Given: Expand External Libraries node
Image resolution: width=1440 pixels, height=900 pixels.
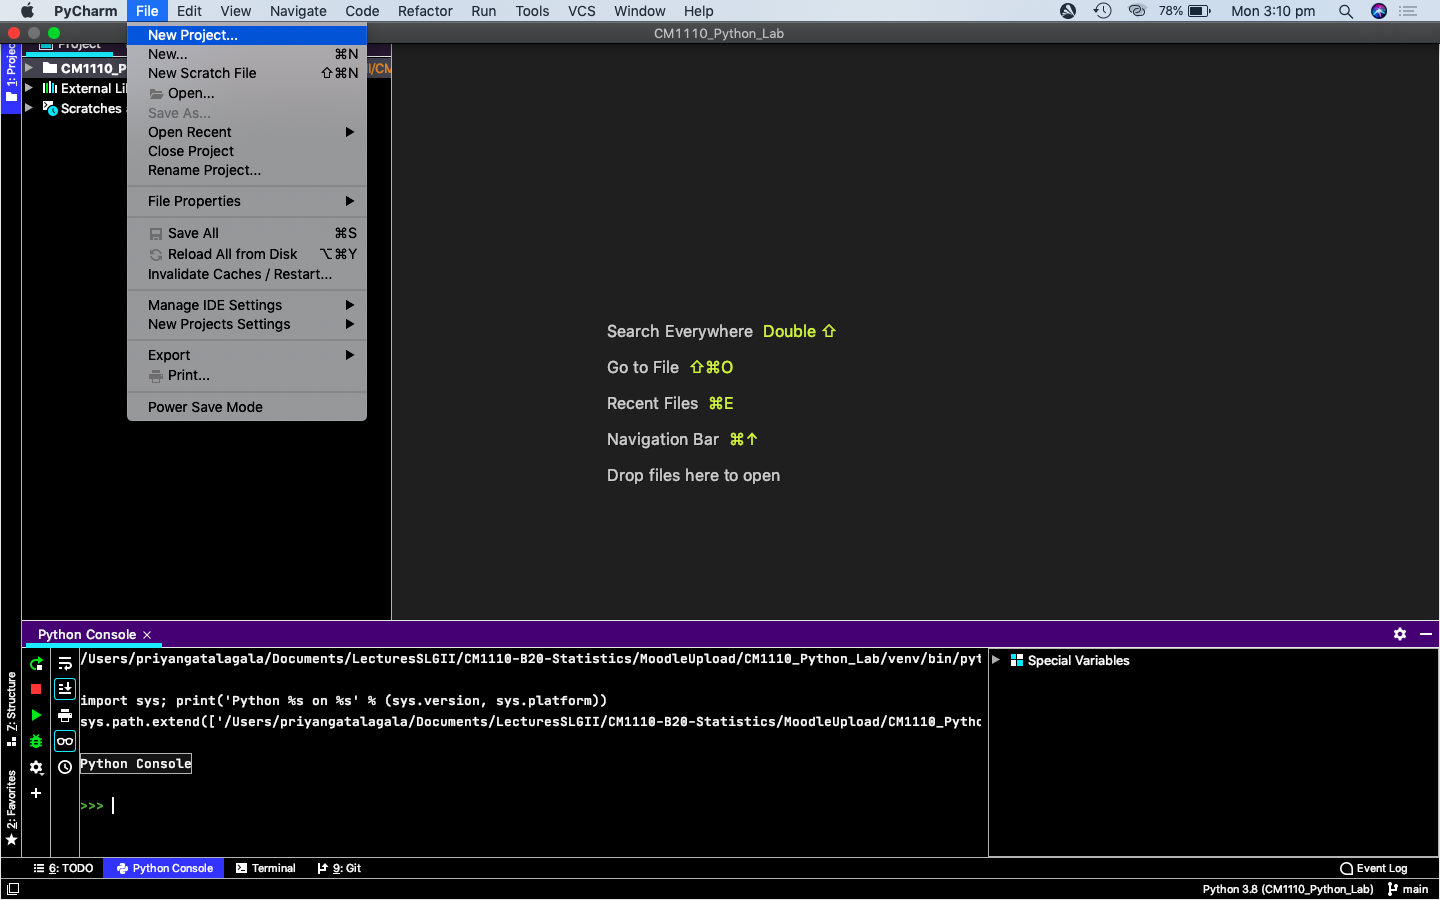Looking at the screenshot, I should (29, 88).
